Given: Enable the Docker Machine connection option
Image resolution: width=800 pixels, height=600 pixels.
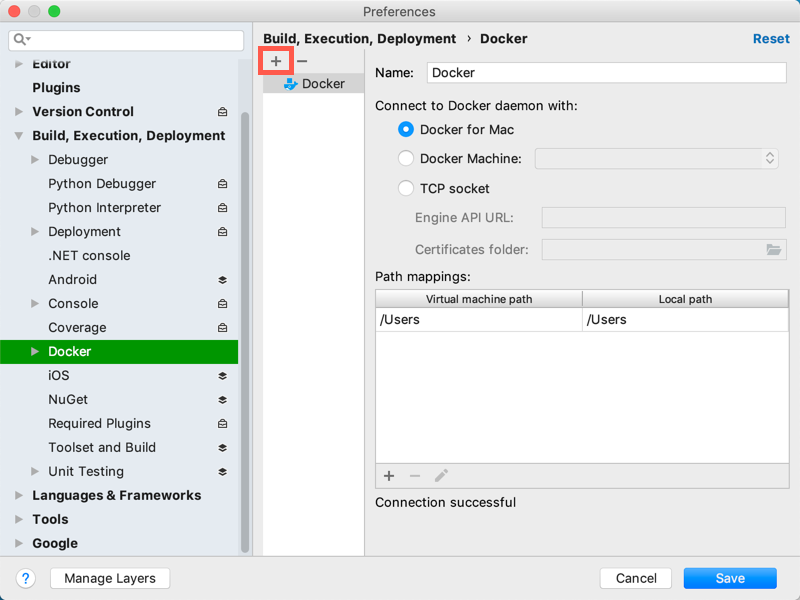Looking at the screenshot, I should (406, 158).
